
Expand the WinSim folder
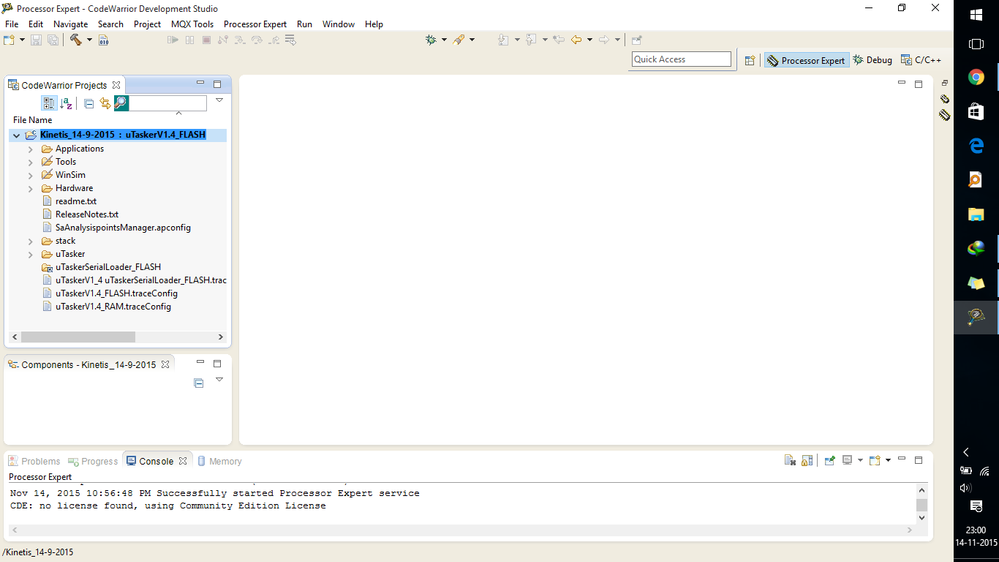click(x=30, y=175)
